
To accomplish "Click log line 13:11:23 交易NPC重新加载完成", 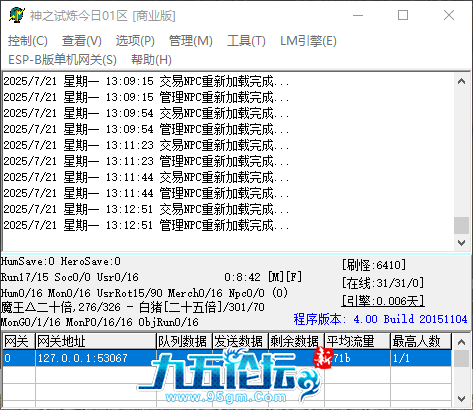I will tap(146, 145).
